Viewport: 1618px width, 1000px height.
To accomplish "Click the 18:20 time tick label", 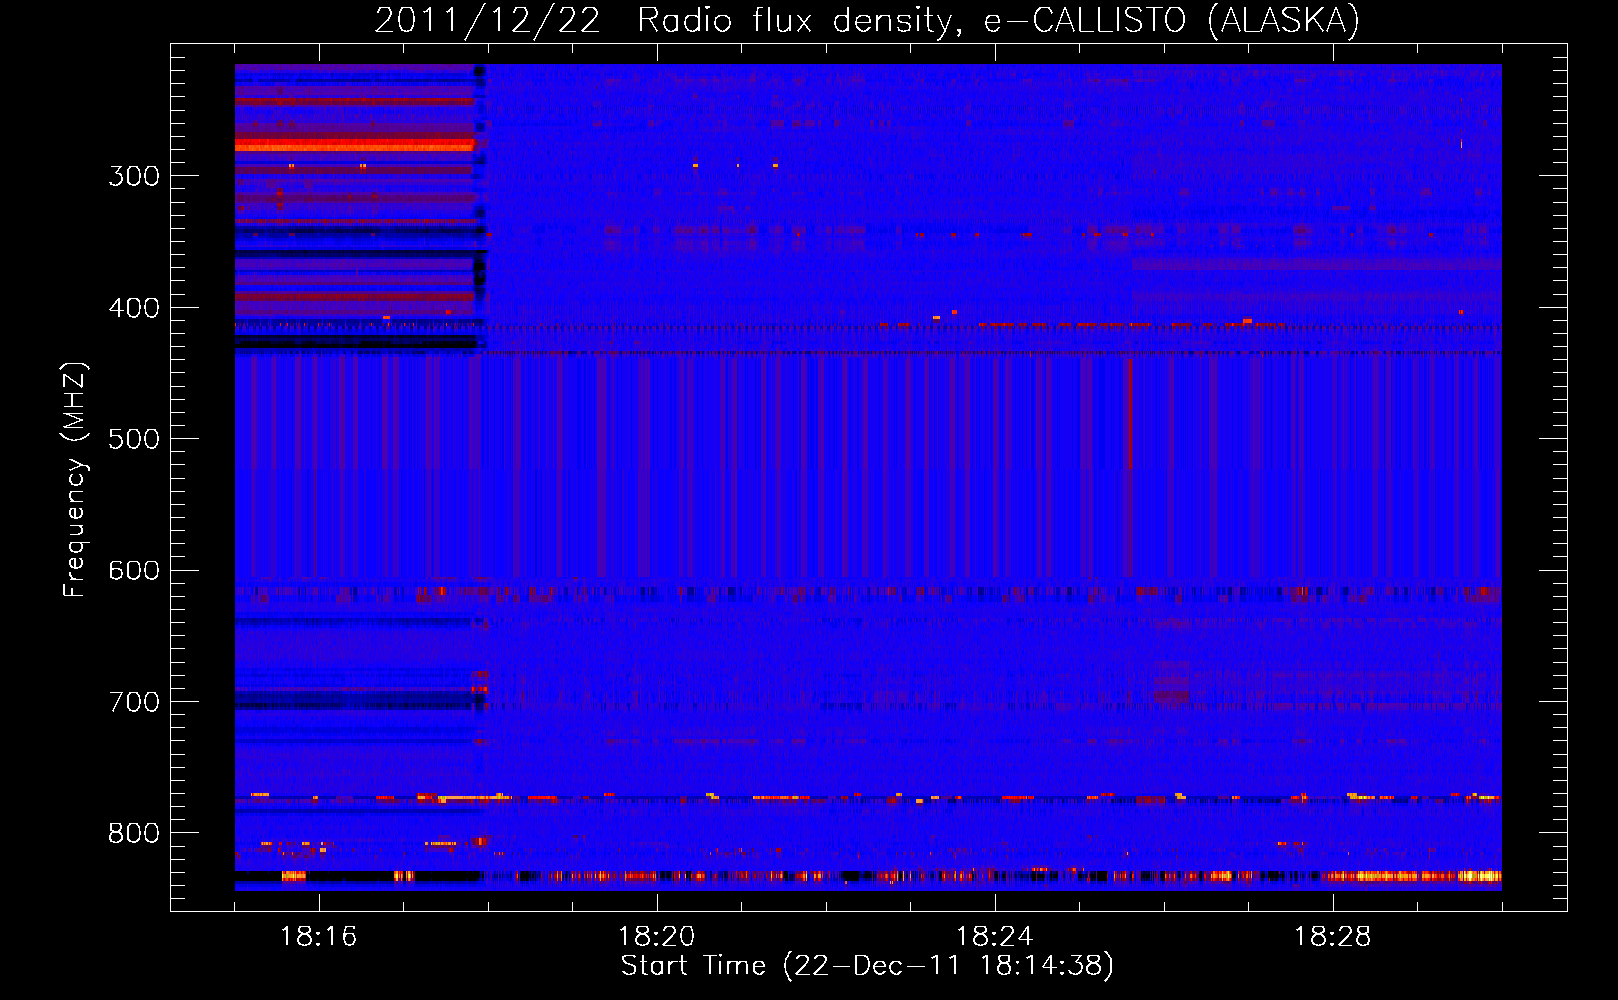I will pos(657,937).
